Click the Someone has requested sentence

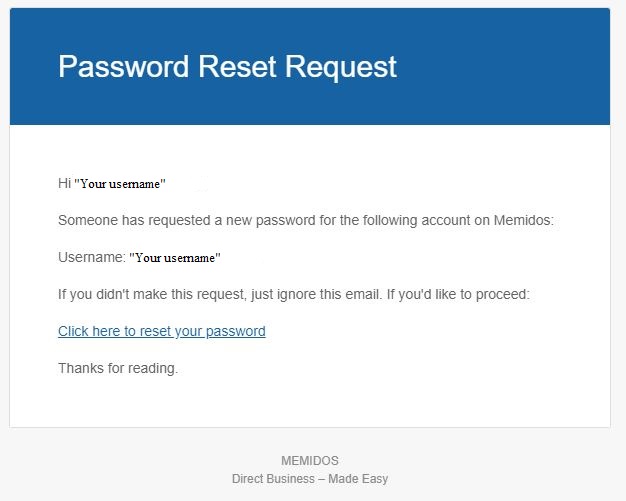coord(306,220)
